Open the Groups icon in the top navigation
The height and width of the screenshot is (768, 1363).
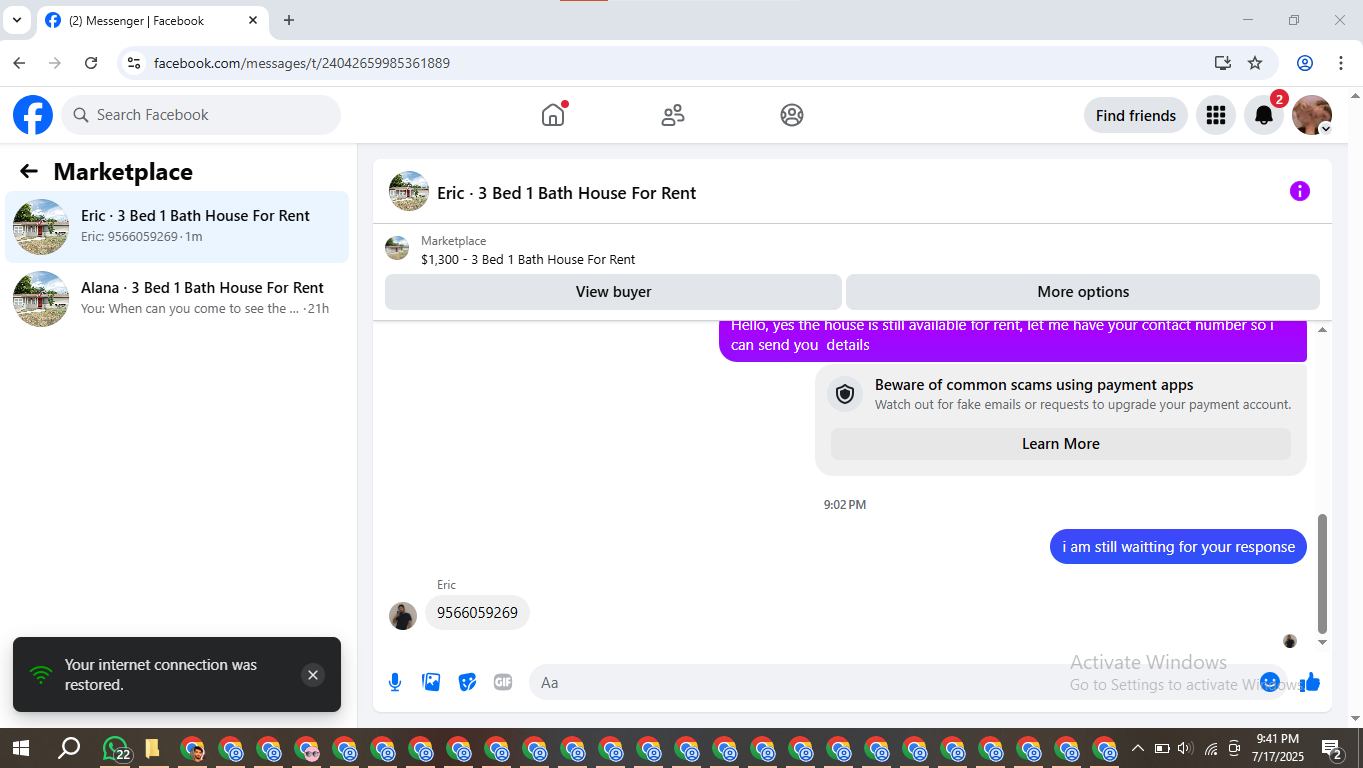pos(792,115)
